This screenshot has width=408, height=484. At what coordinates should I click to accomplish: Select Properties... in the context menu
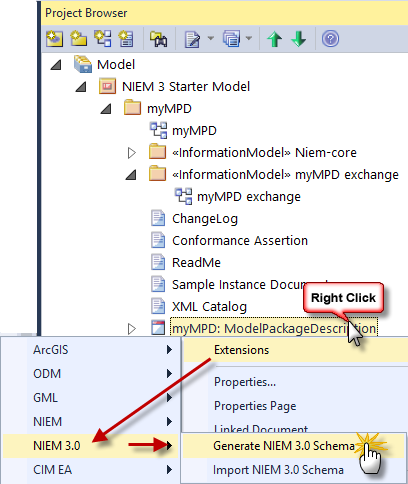[245, 382]
